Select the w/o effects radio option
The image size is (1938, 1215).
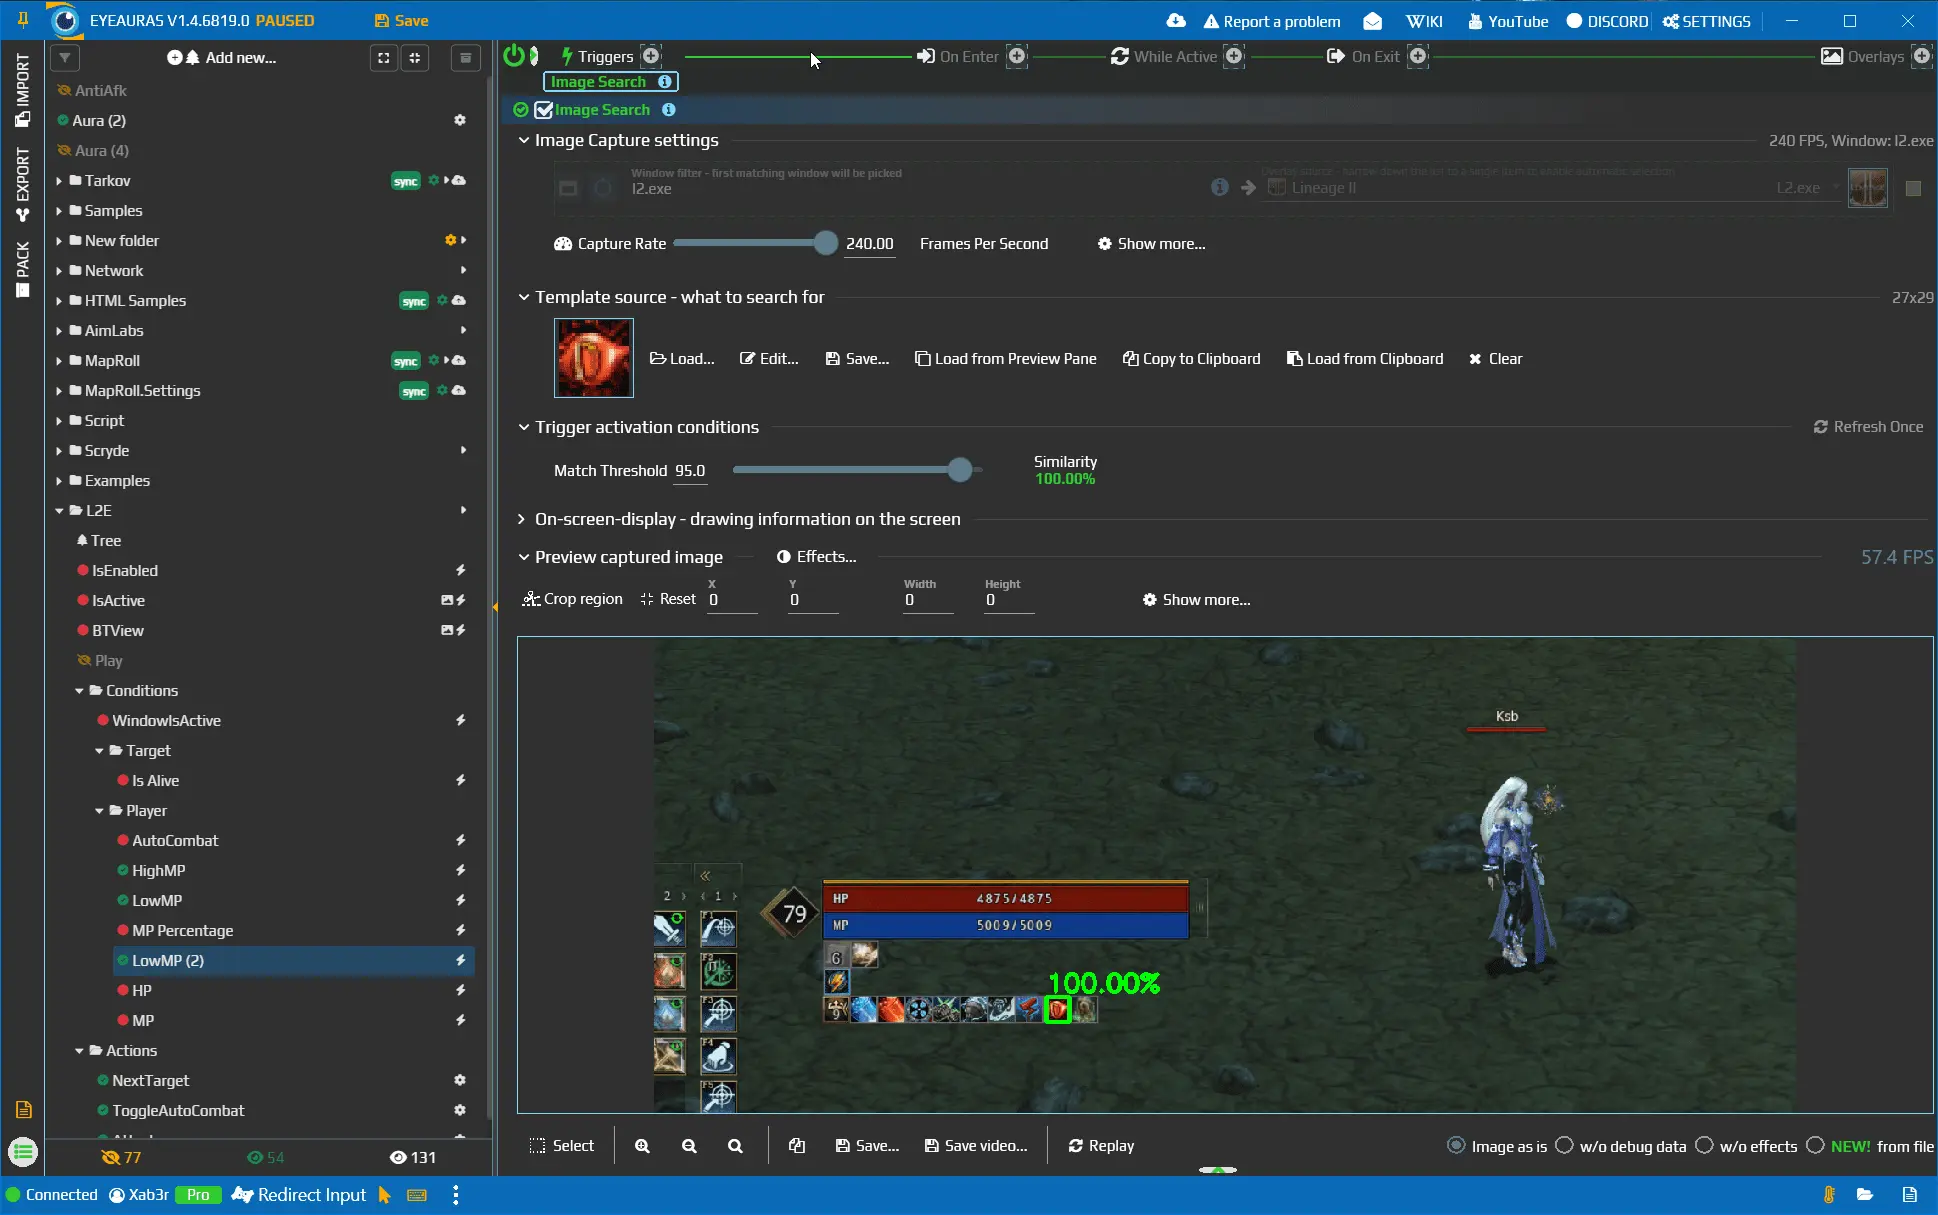pyautogui.click(x=1705, y=1146)
